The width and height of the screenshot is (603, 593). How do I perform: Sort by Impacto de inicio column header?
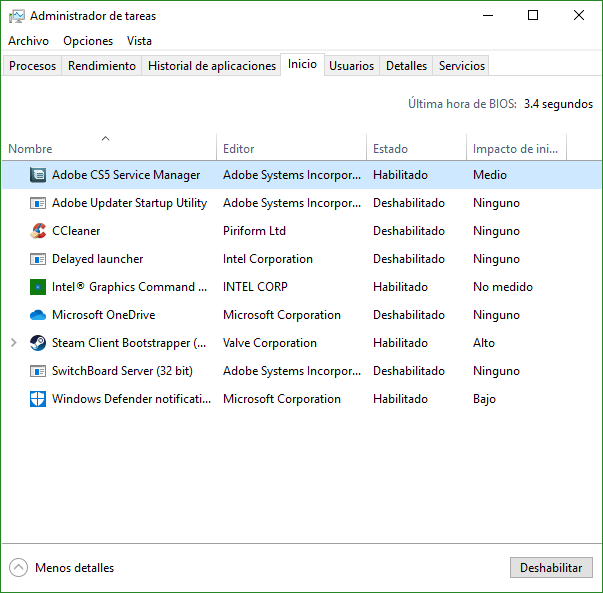(516, 148)
